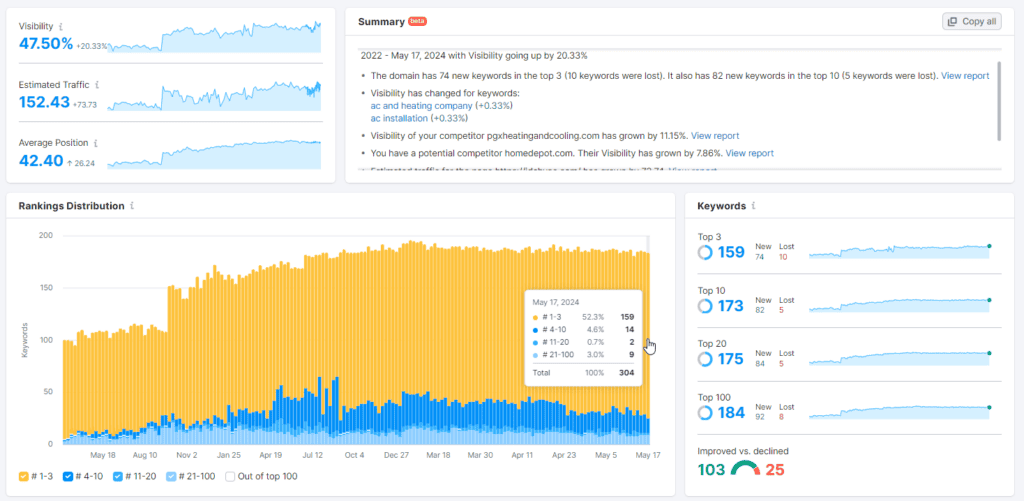Click the 152.43 estimated traffic value
The height and width of the screenshot is (501, 1024).
click(x=44, y=103)
